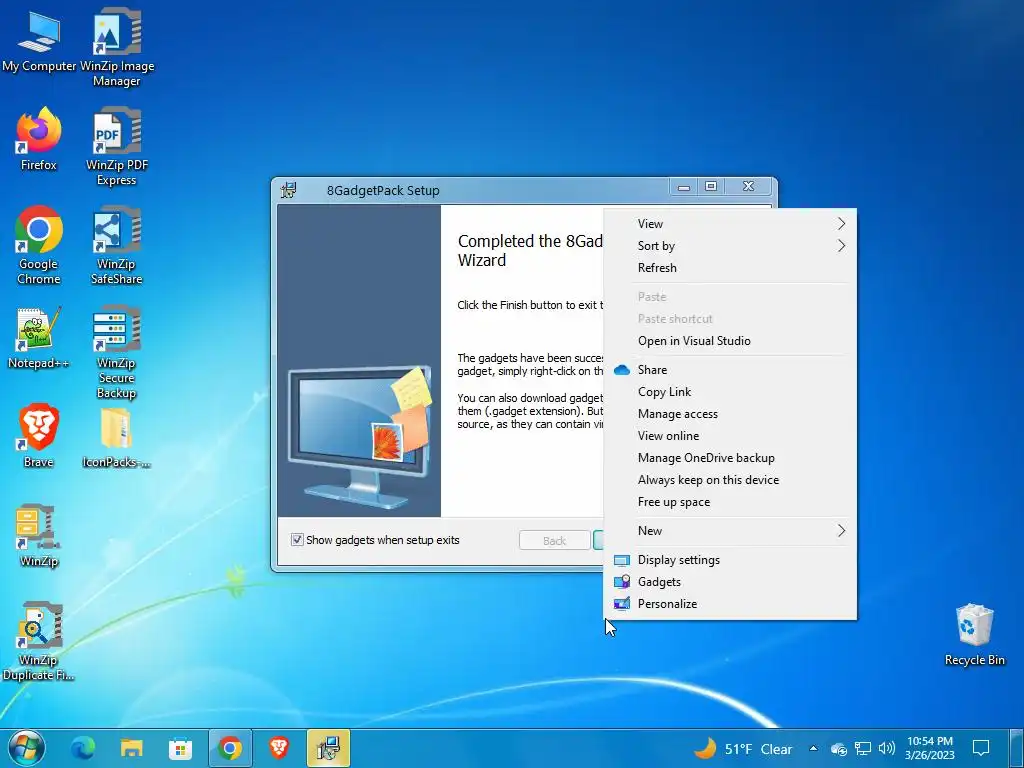Expand the New submenu
This screenshot has height=768, width=1024.
(730, 530)
